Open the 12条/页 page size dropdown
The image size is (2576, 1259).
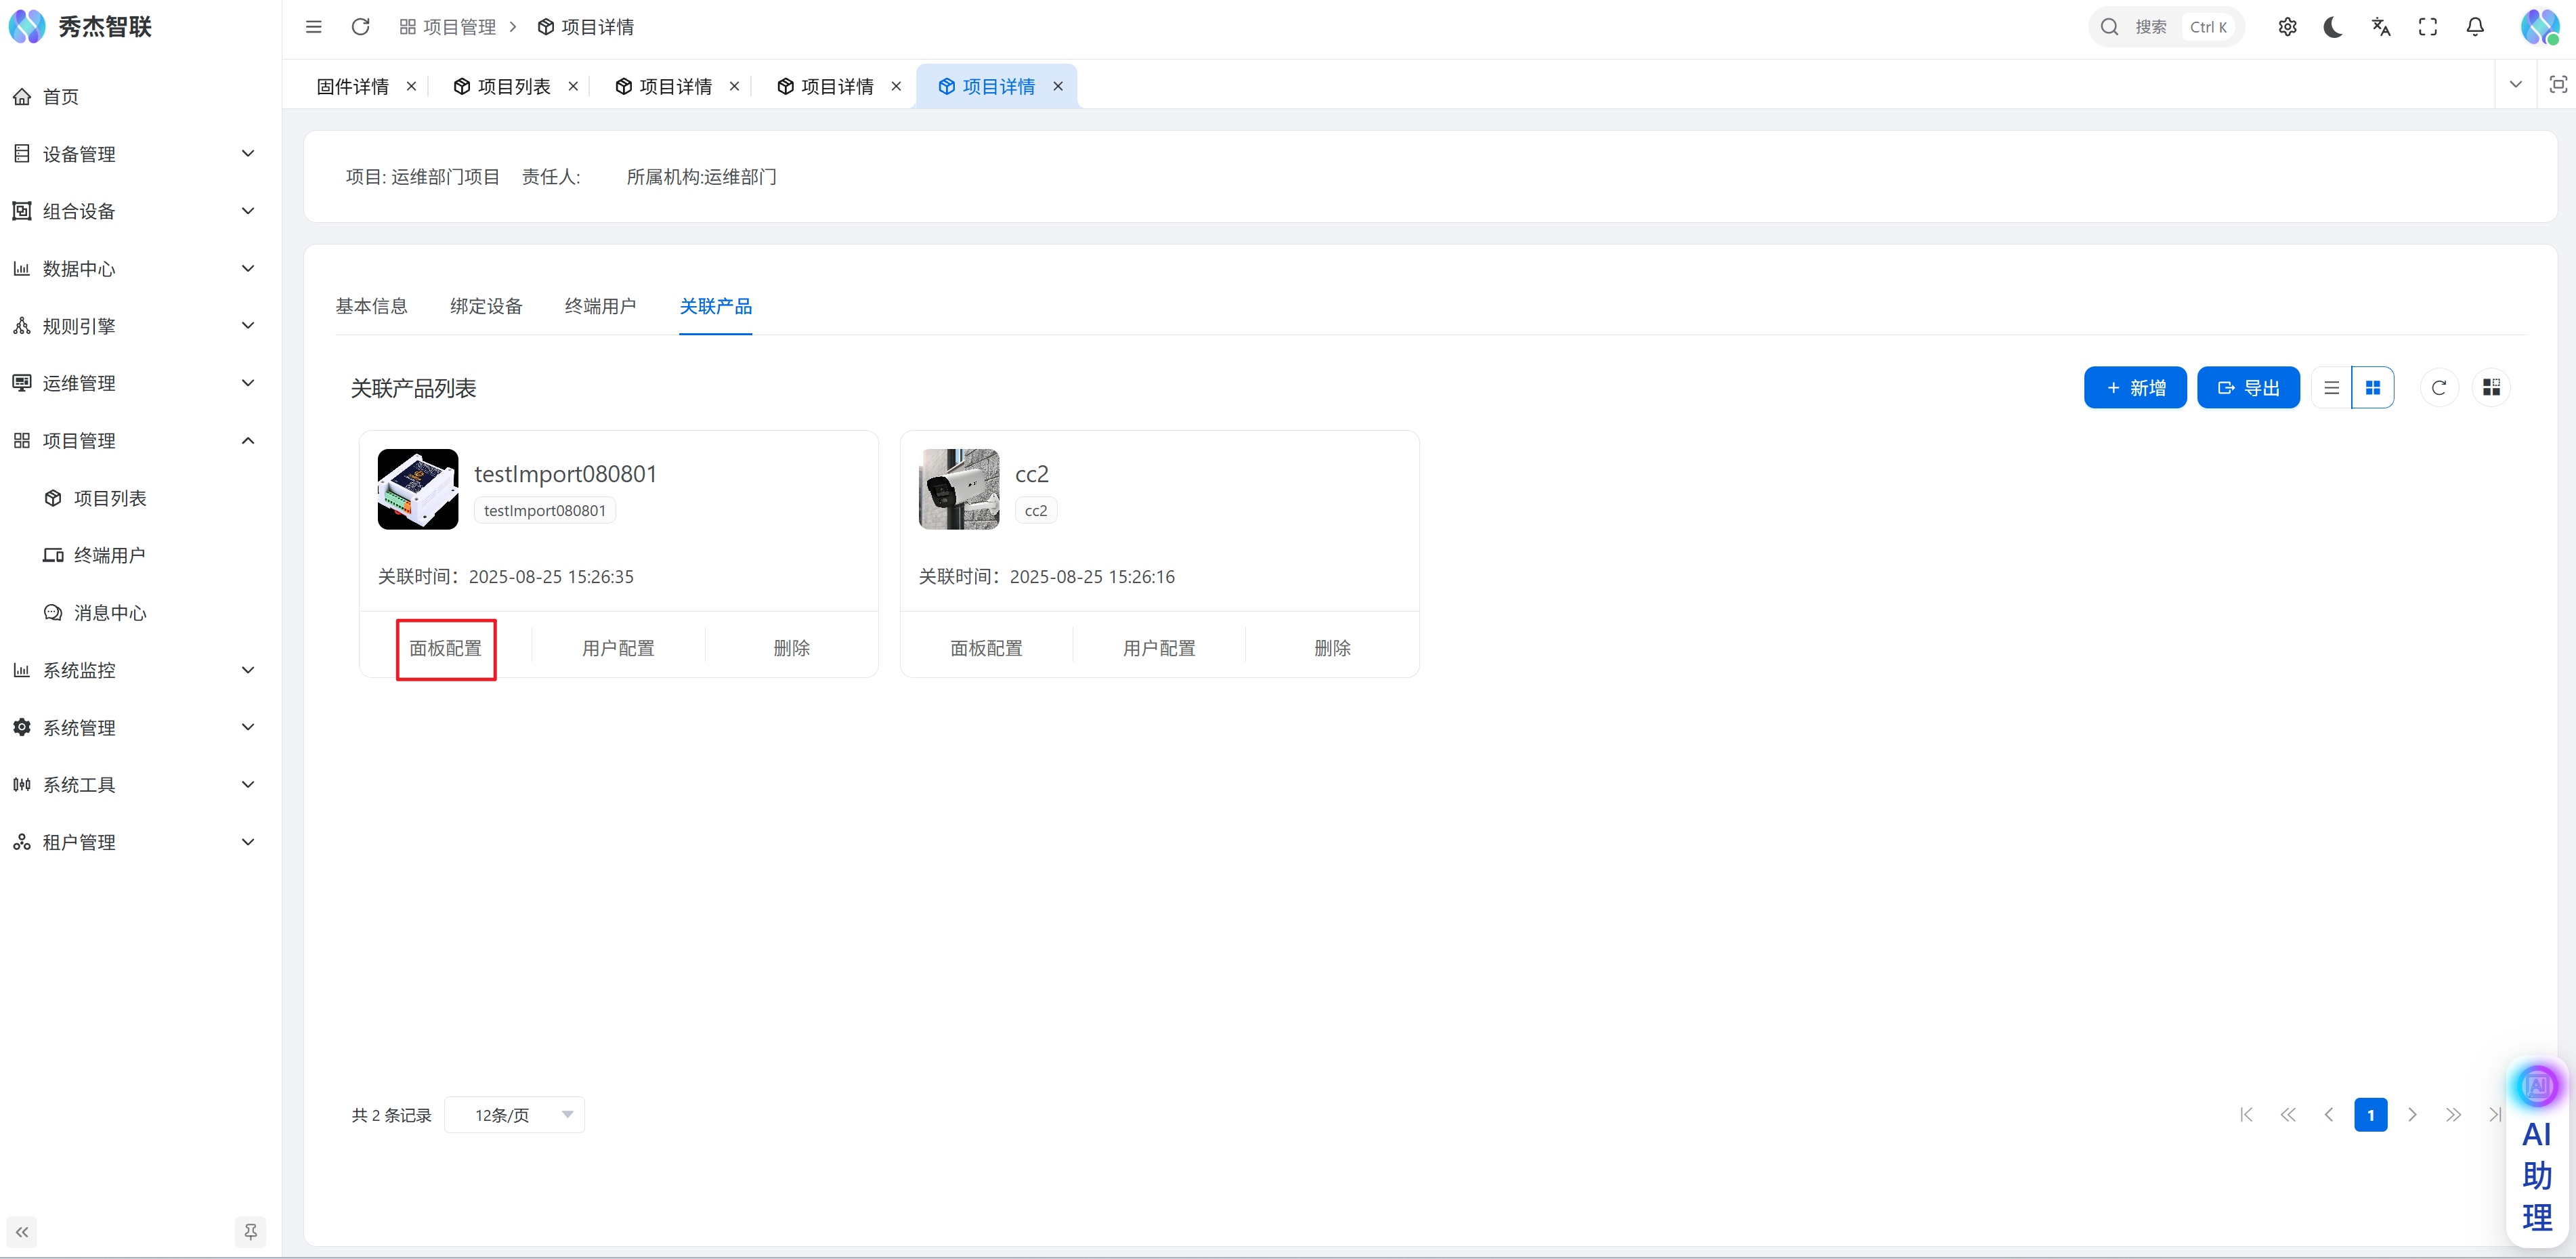pyautogui.click(x=514, y=1115)
